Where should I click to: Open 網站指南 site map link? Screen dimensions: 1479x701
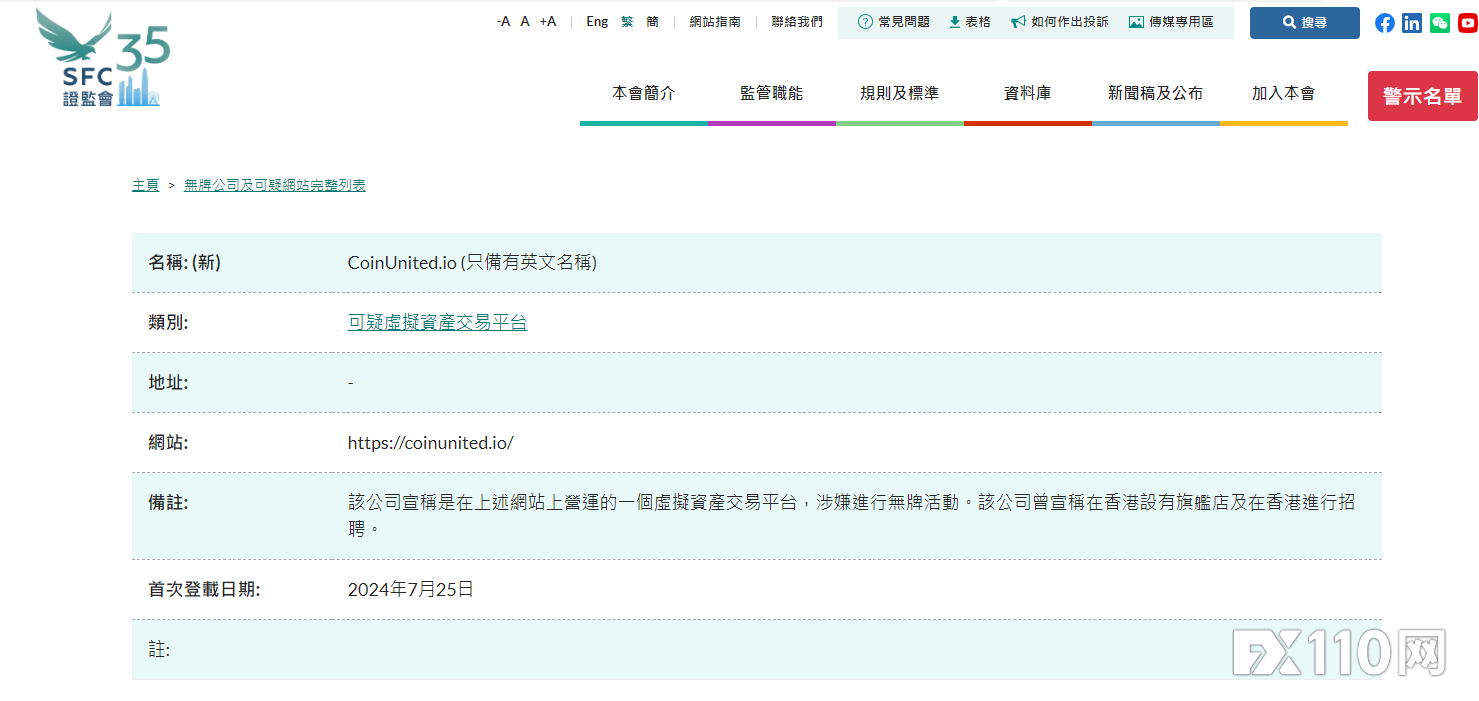(x=715, y=22)
